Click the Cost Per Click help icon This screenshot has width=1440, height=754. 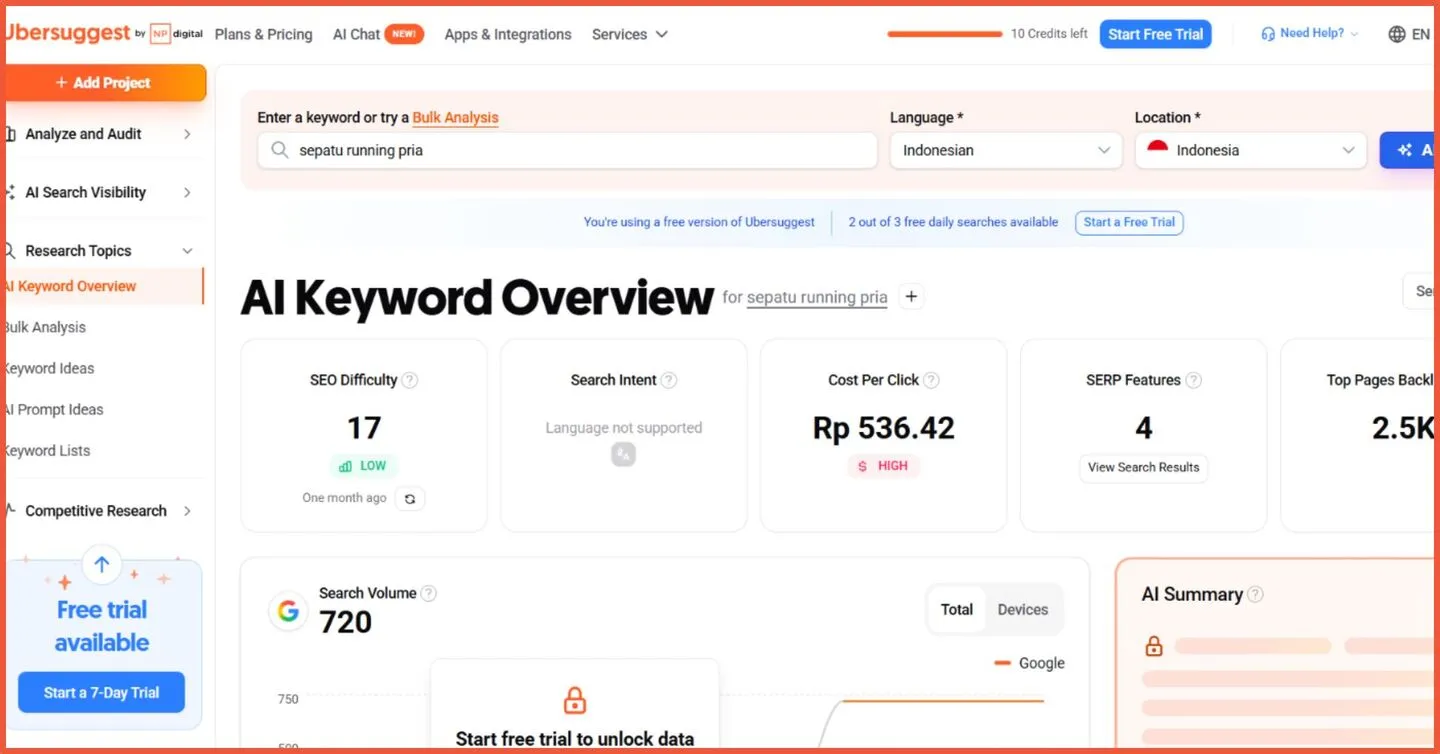tap(931, 380)
